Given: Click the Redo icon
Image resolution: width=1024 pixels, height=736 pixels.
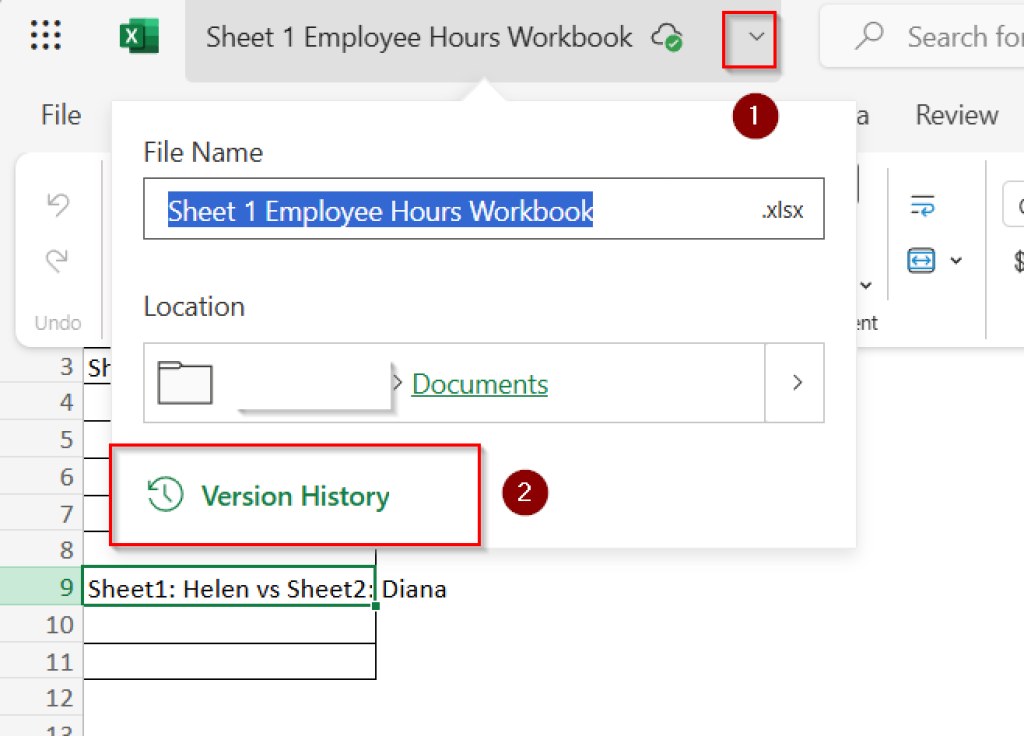Looking at the screenshot, I should coord(58,258).
